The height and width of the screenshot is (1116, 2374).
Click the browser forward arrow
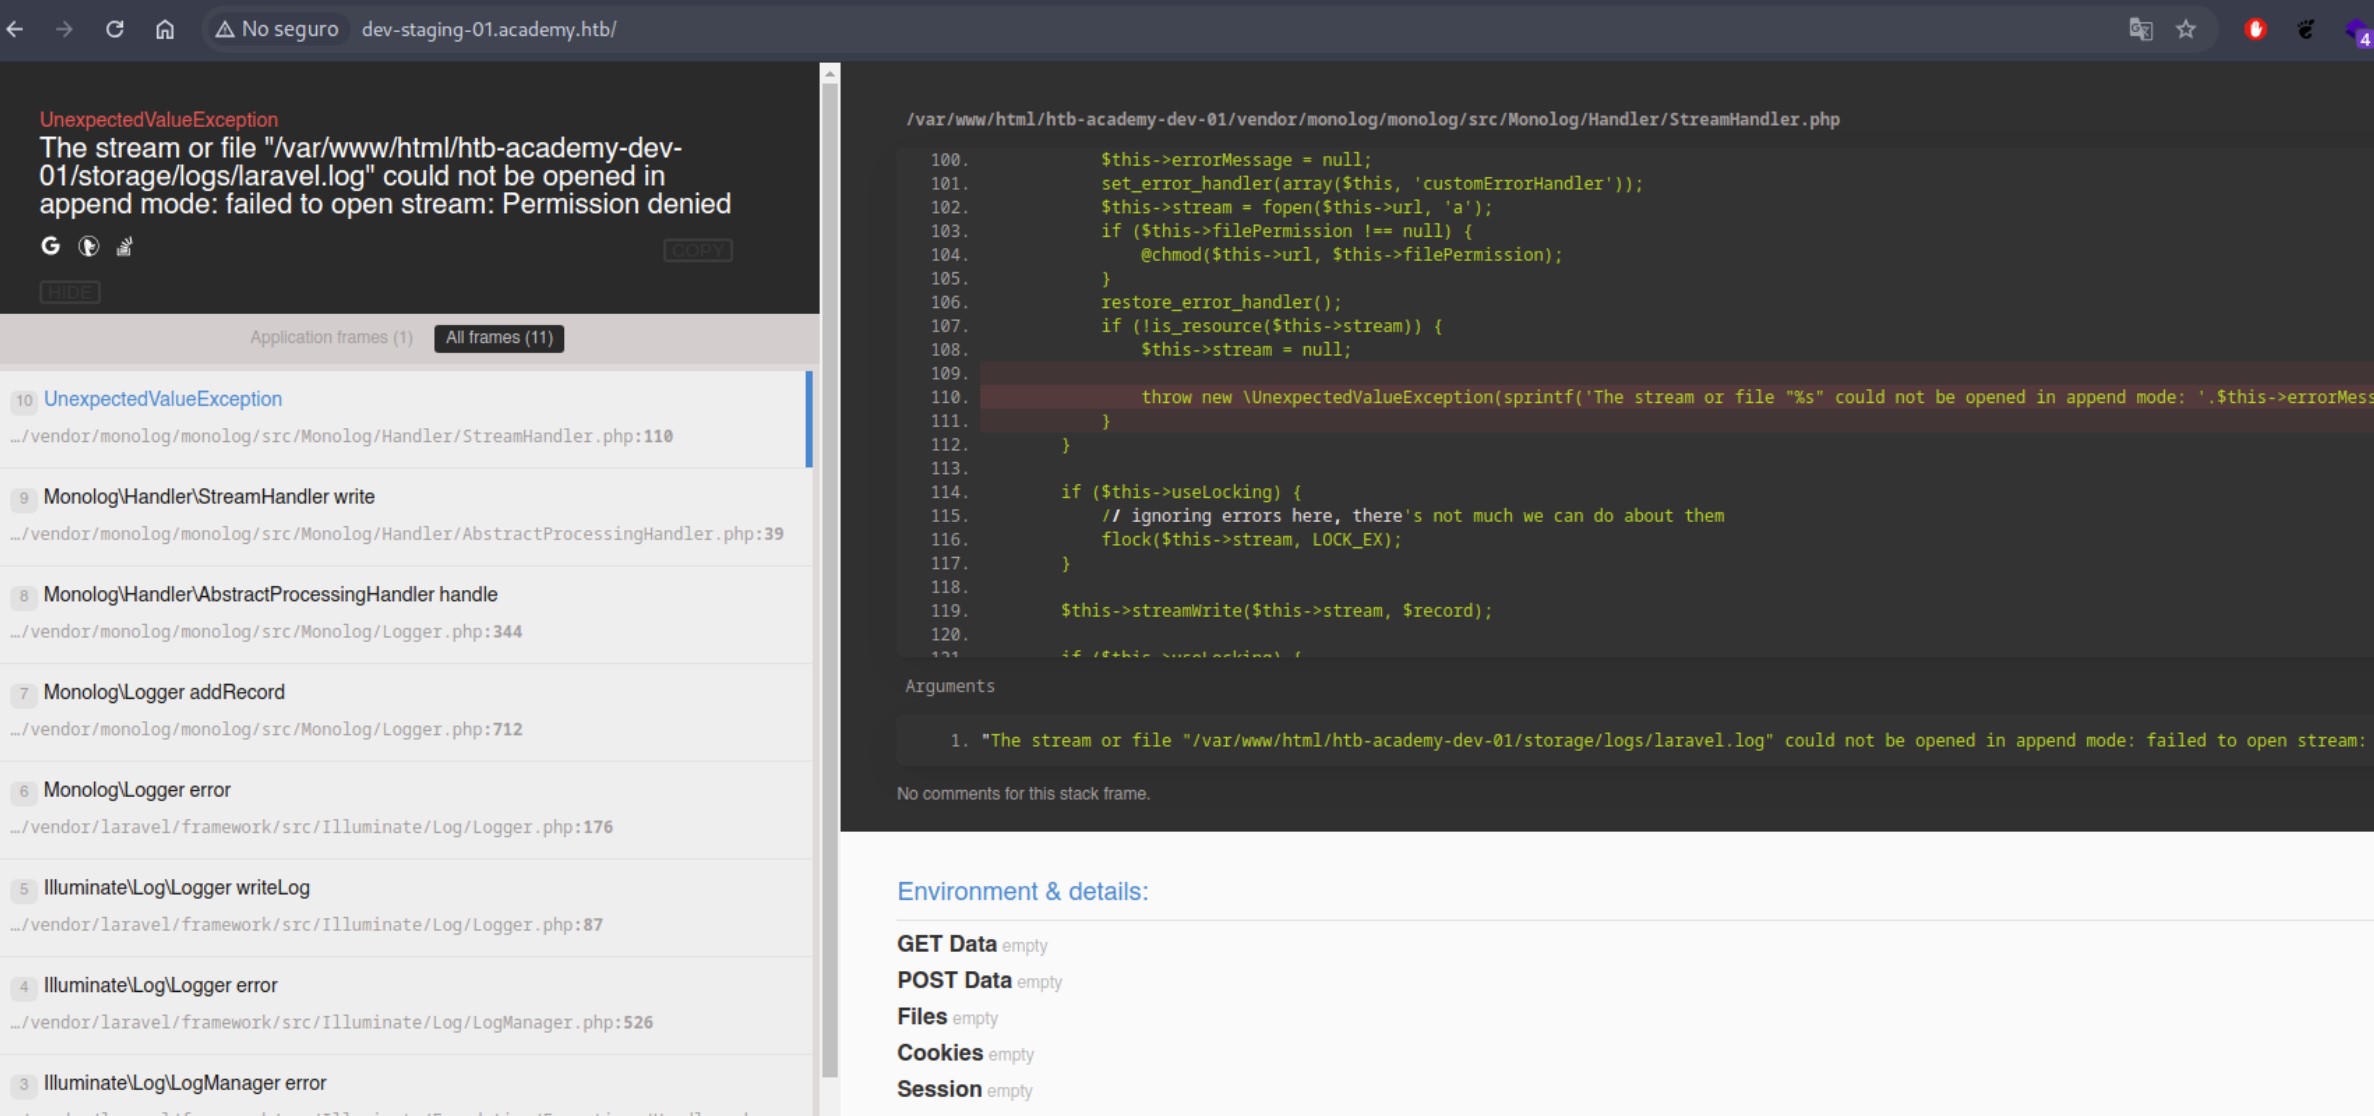click(x=64, y=29)
